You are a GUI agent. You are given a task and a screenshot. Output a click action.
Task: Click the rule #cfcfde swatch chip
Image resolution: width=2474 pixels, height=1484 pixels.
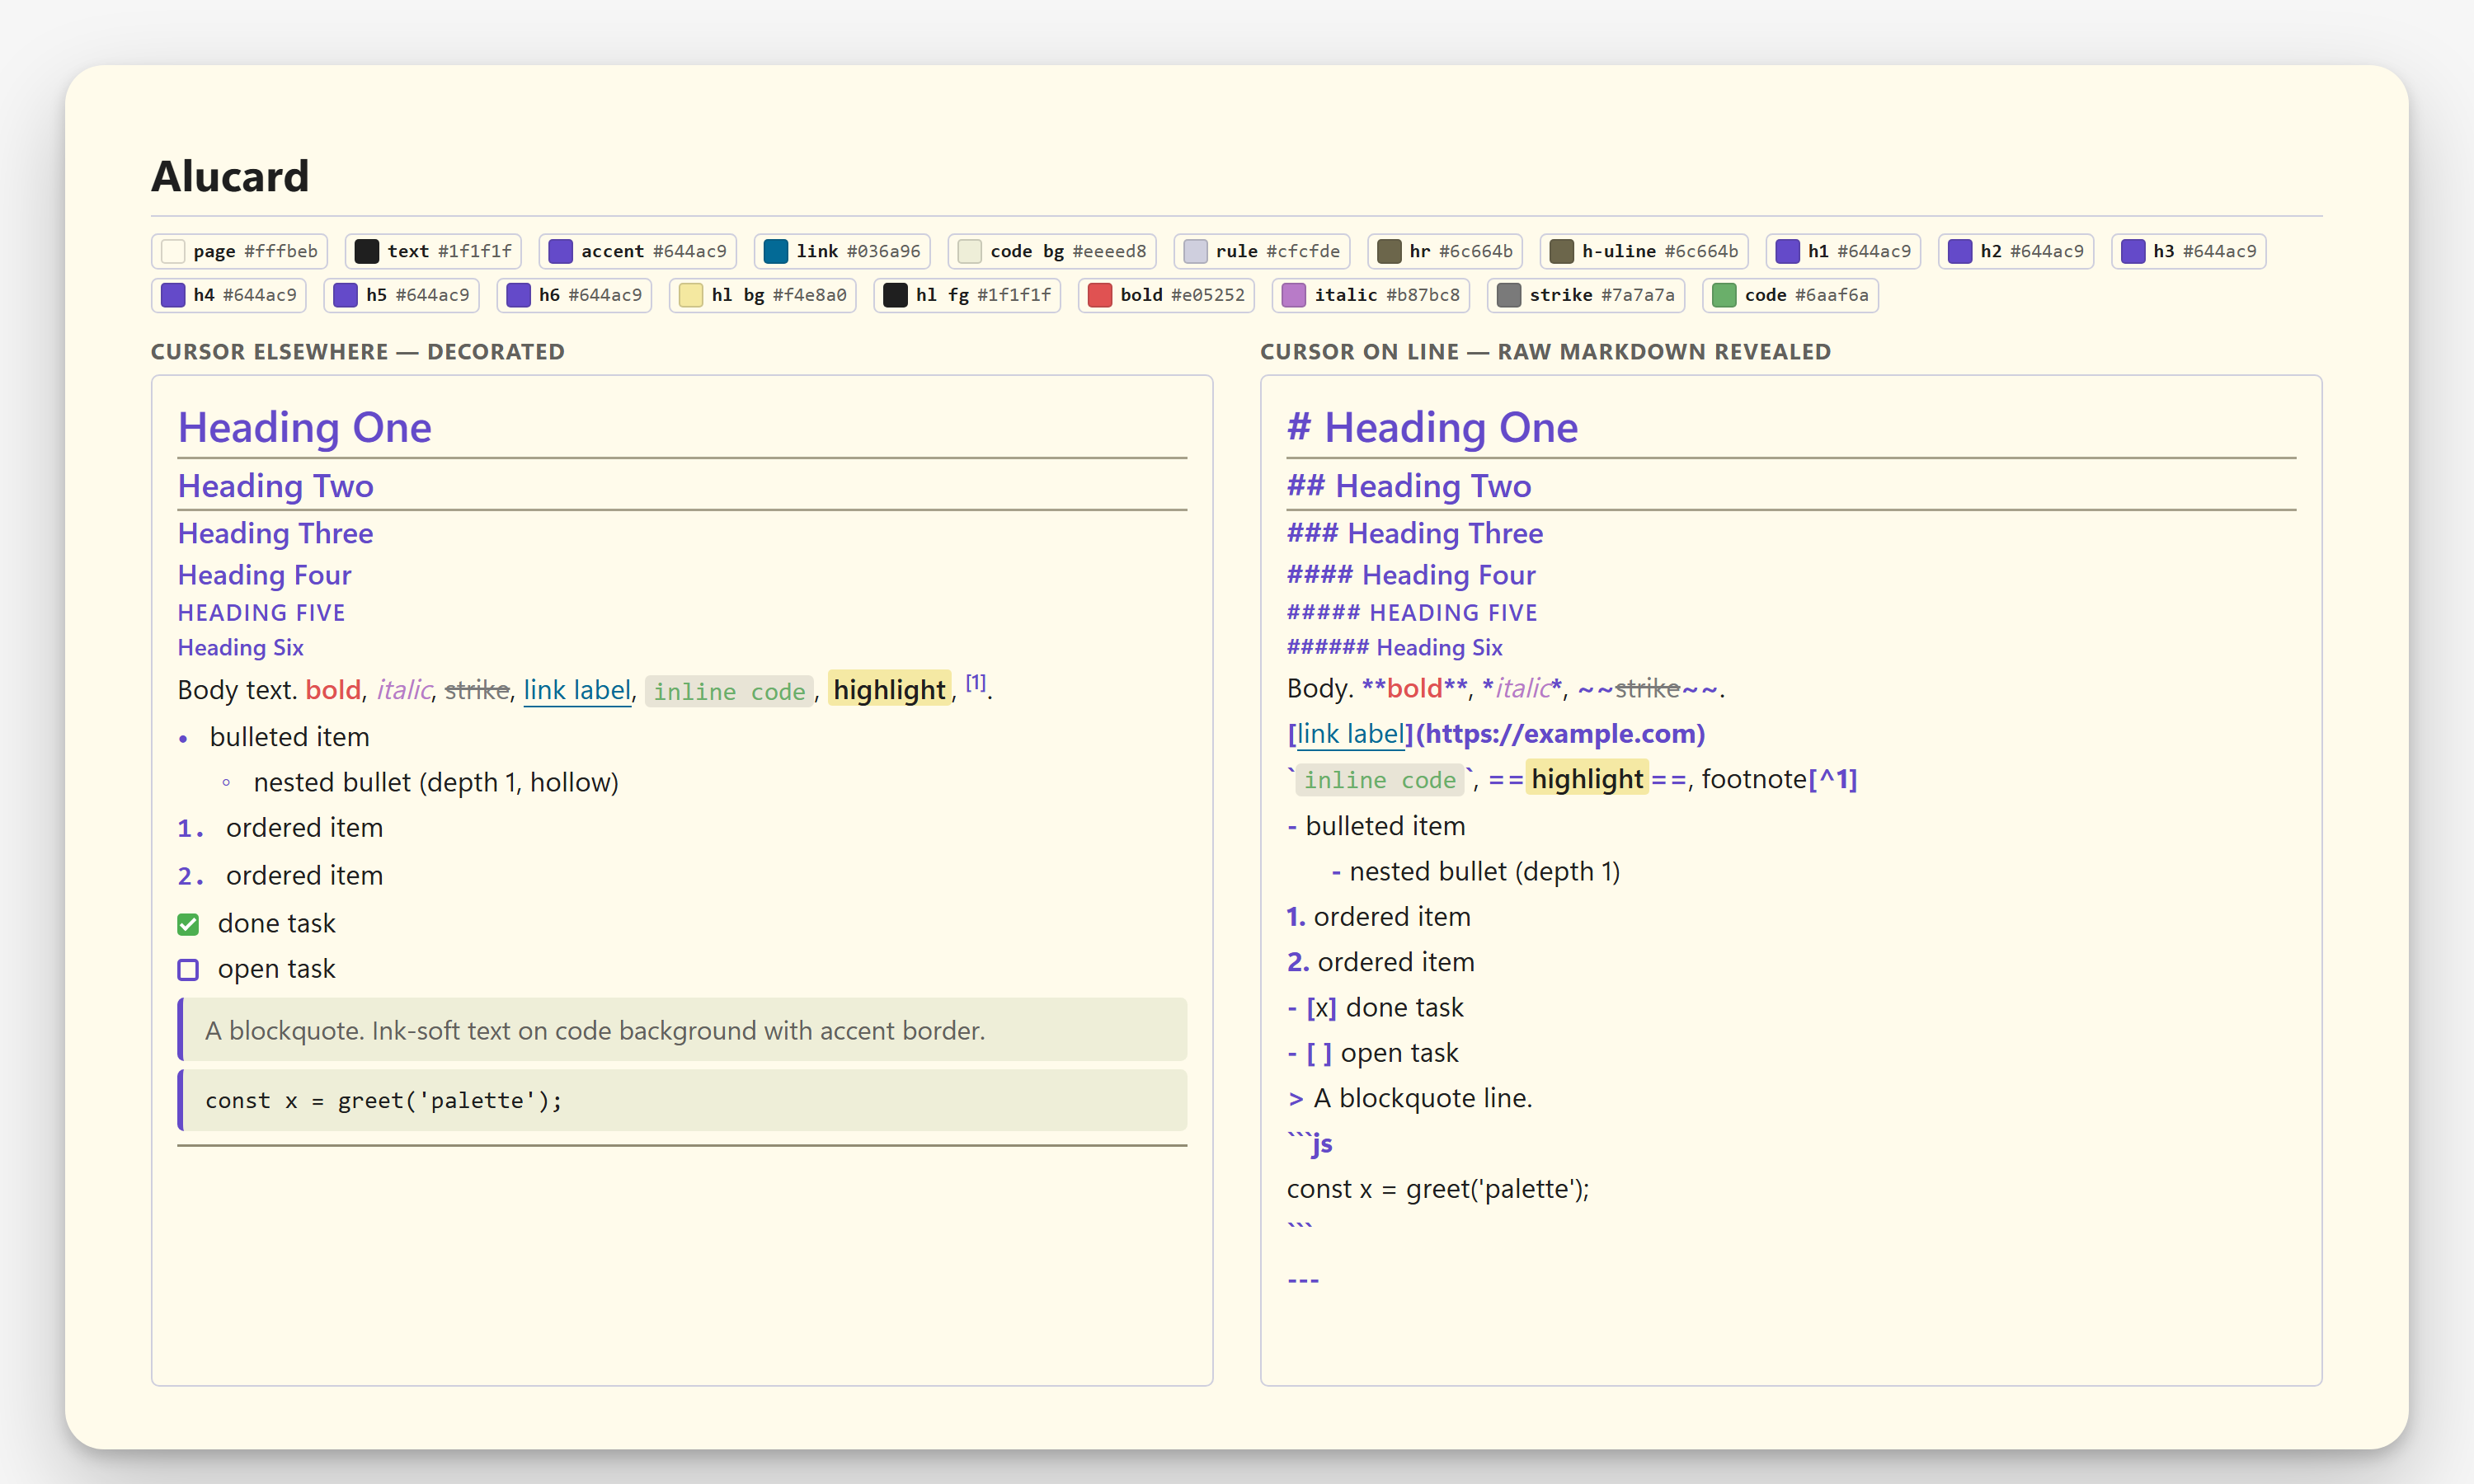coord(1262,251)
